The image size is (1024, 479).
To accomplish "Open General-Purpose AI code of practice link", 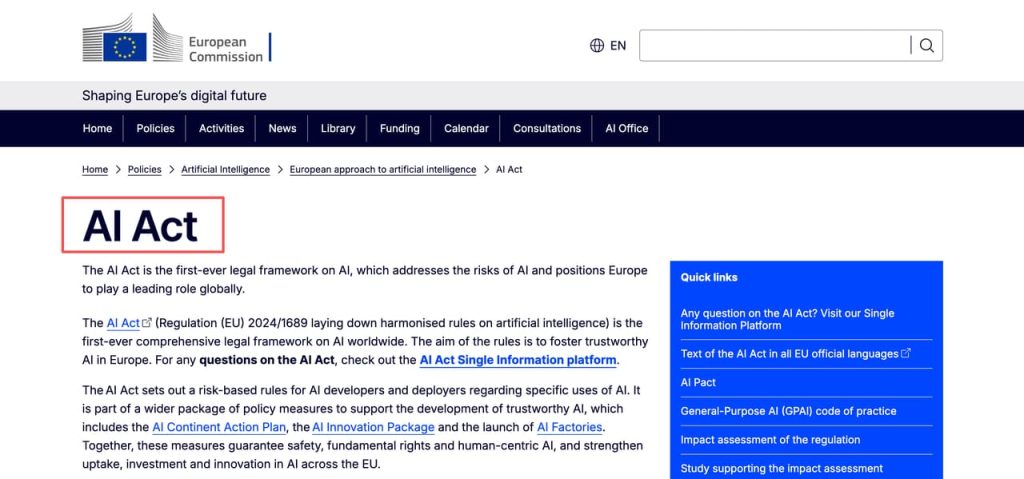I will (788, 411).
